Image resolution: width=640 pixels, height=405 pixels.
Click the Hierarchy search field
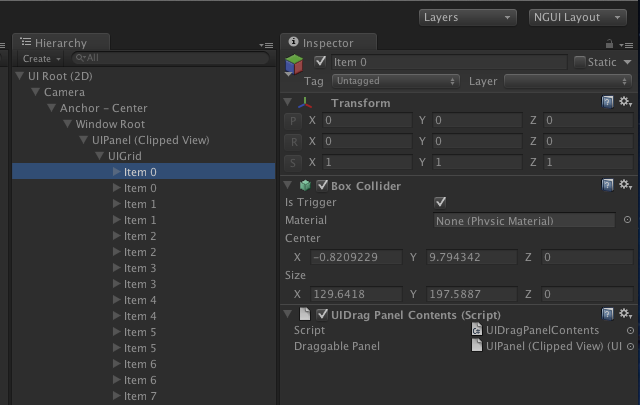point(171,58)
